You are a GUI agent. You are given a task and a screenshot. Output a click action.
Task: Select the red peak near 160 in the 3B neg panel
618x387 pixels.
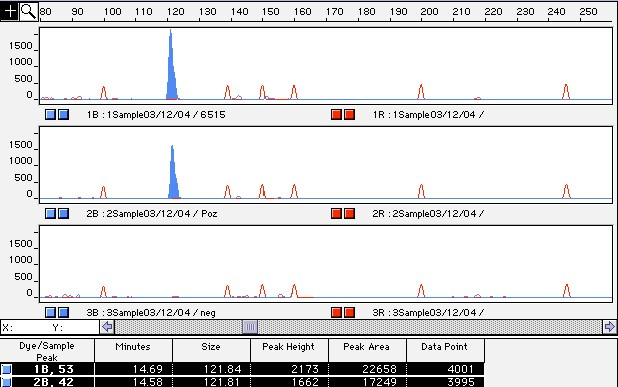click(x=294, y=291)
